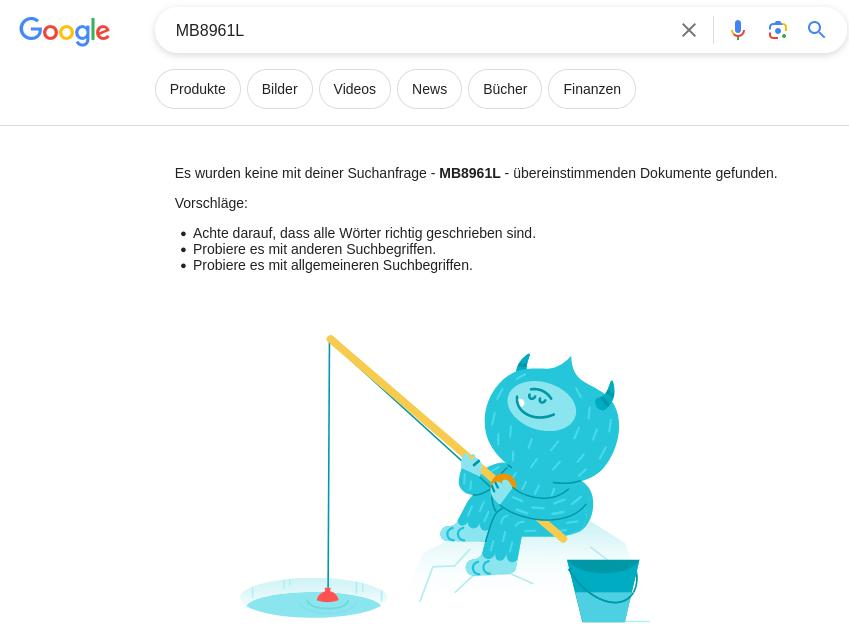The image size is (849, 639).
Task: Click suggestion about allgemeineren Suchbegriffen
Action: (332, 265)
